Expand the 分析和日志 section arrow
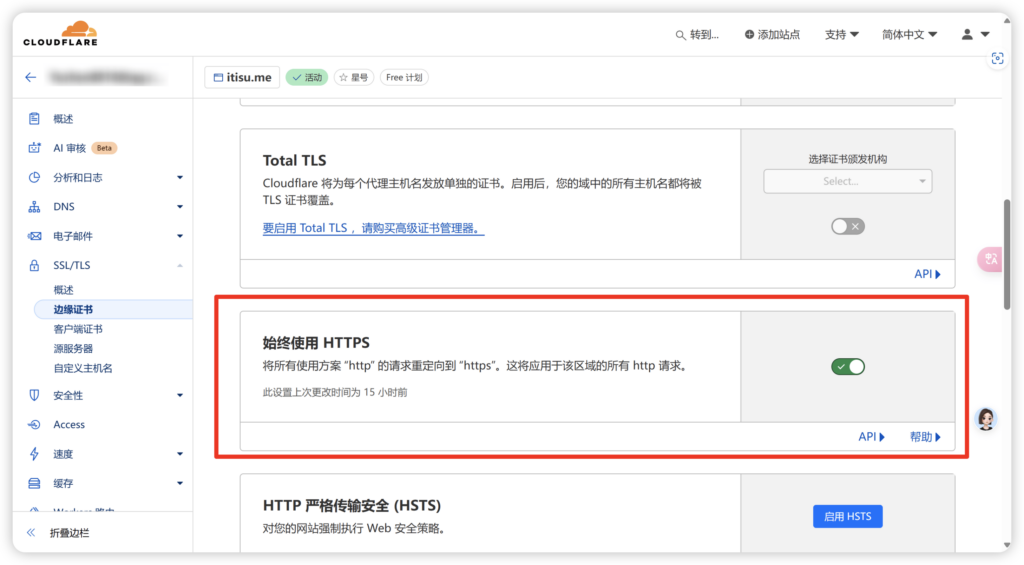The width and height of the screenshot is (1024, 565). tap(180, 177)
